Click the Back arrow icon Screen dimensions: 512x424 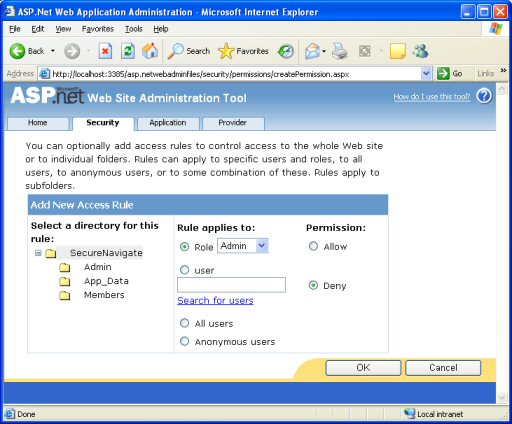point(17,51)
